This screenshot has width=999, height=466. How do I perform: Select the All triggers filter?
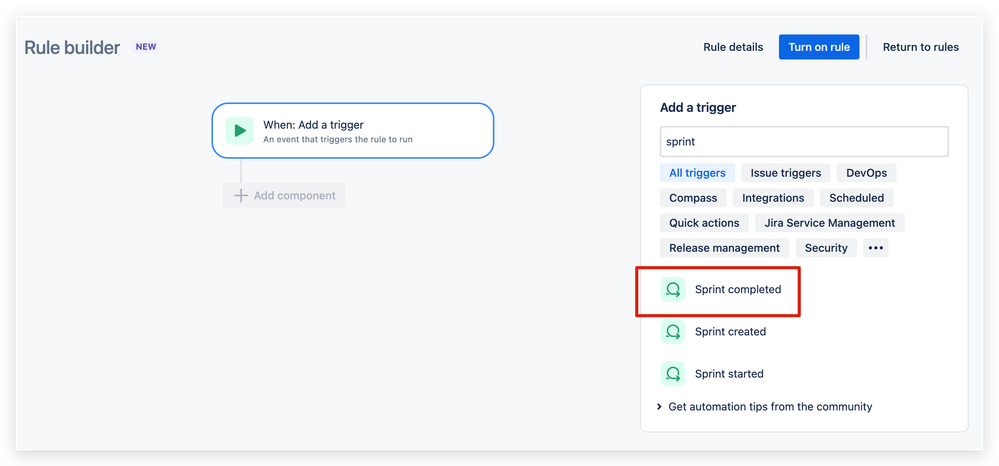point(697,173)
